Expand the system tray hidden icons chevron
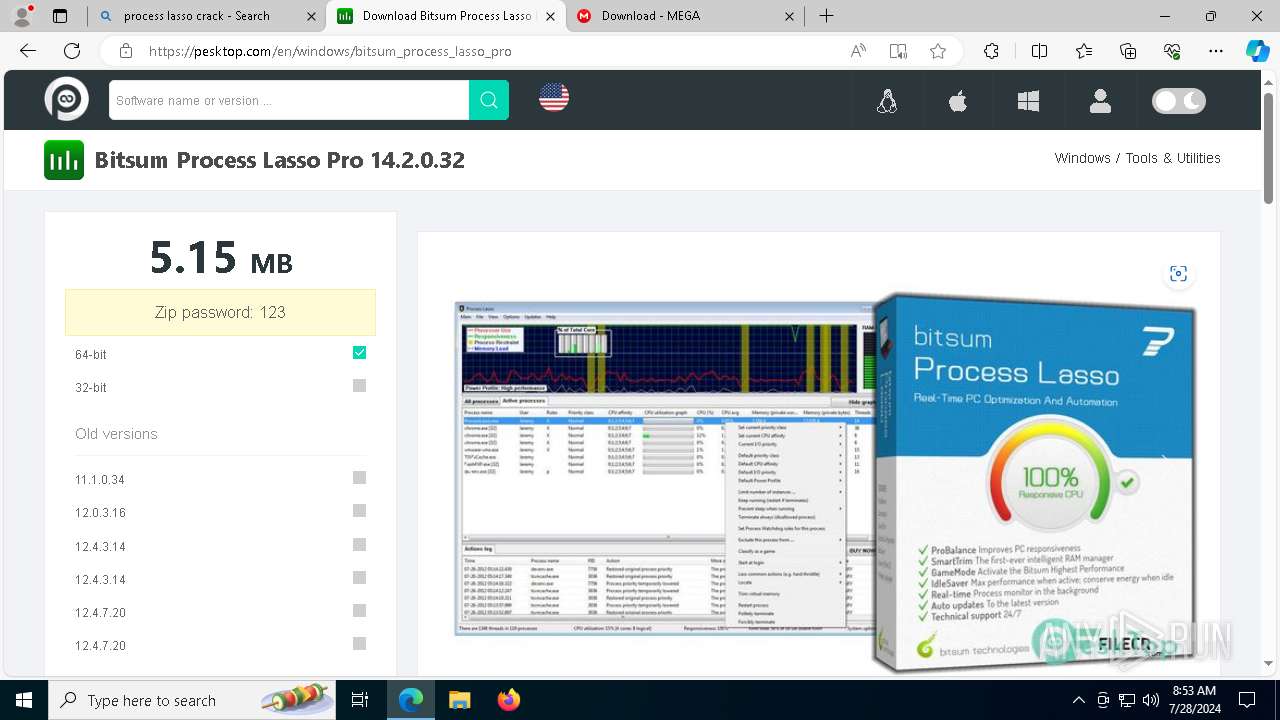 pos(1078,700)
